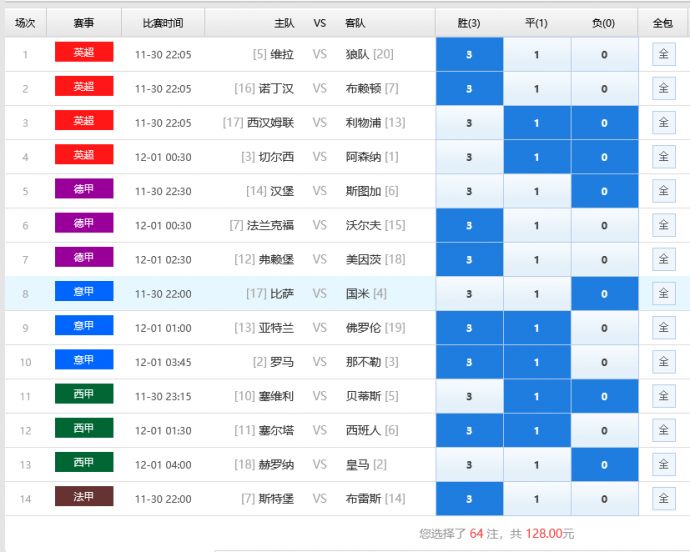Toggle win (3) for 维拉 vs 狼队
Image resolution: width=690 pixels, height=552 pixels.
[x=469, y=54]
